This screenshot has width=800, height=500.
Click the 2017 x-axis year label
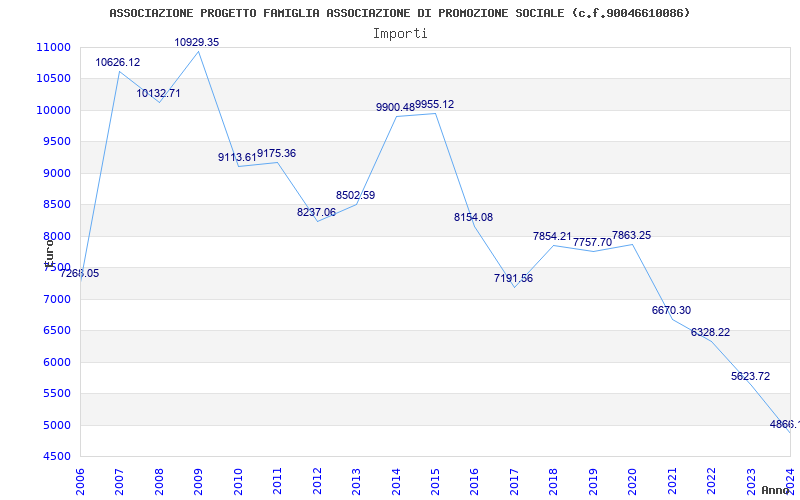click(x=514, y=481)
